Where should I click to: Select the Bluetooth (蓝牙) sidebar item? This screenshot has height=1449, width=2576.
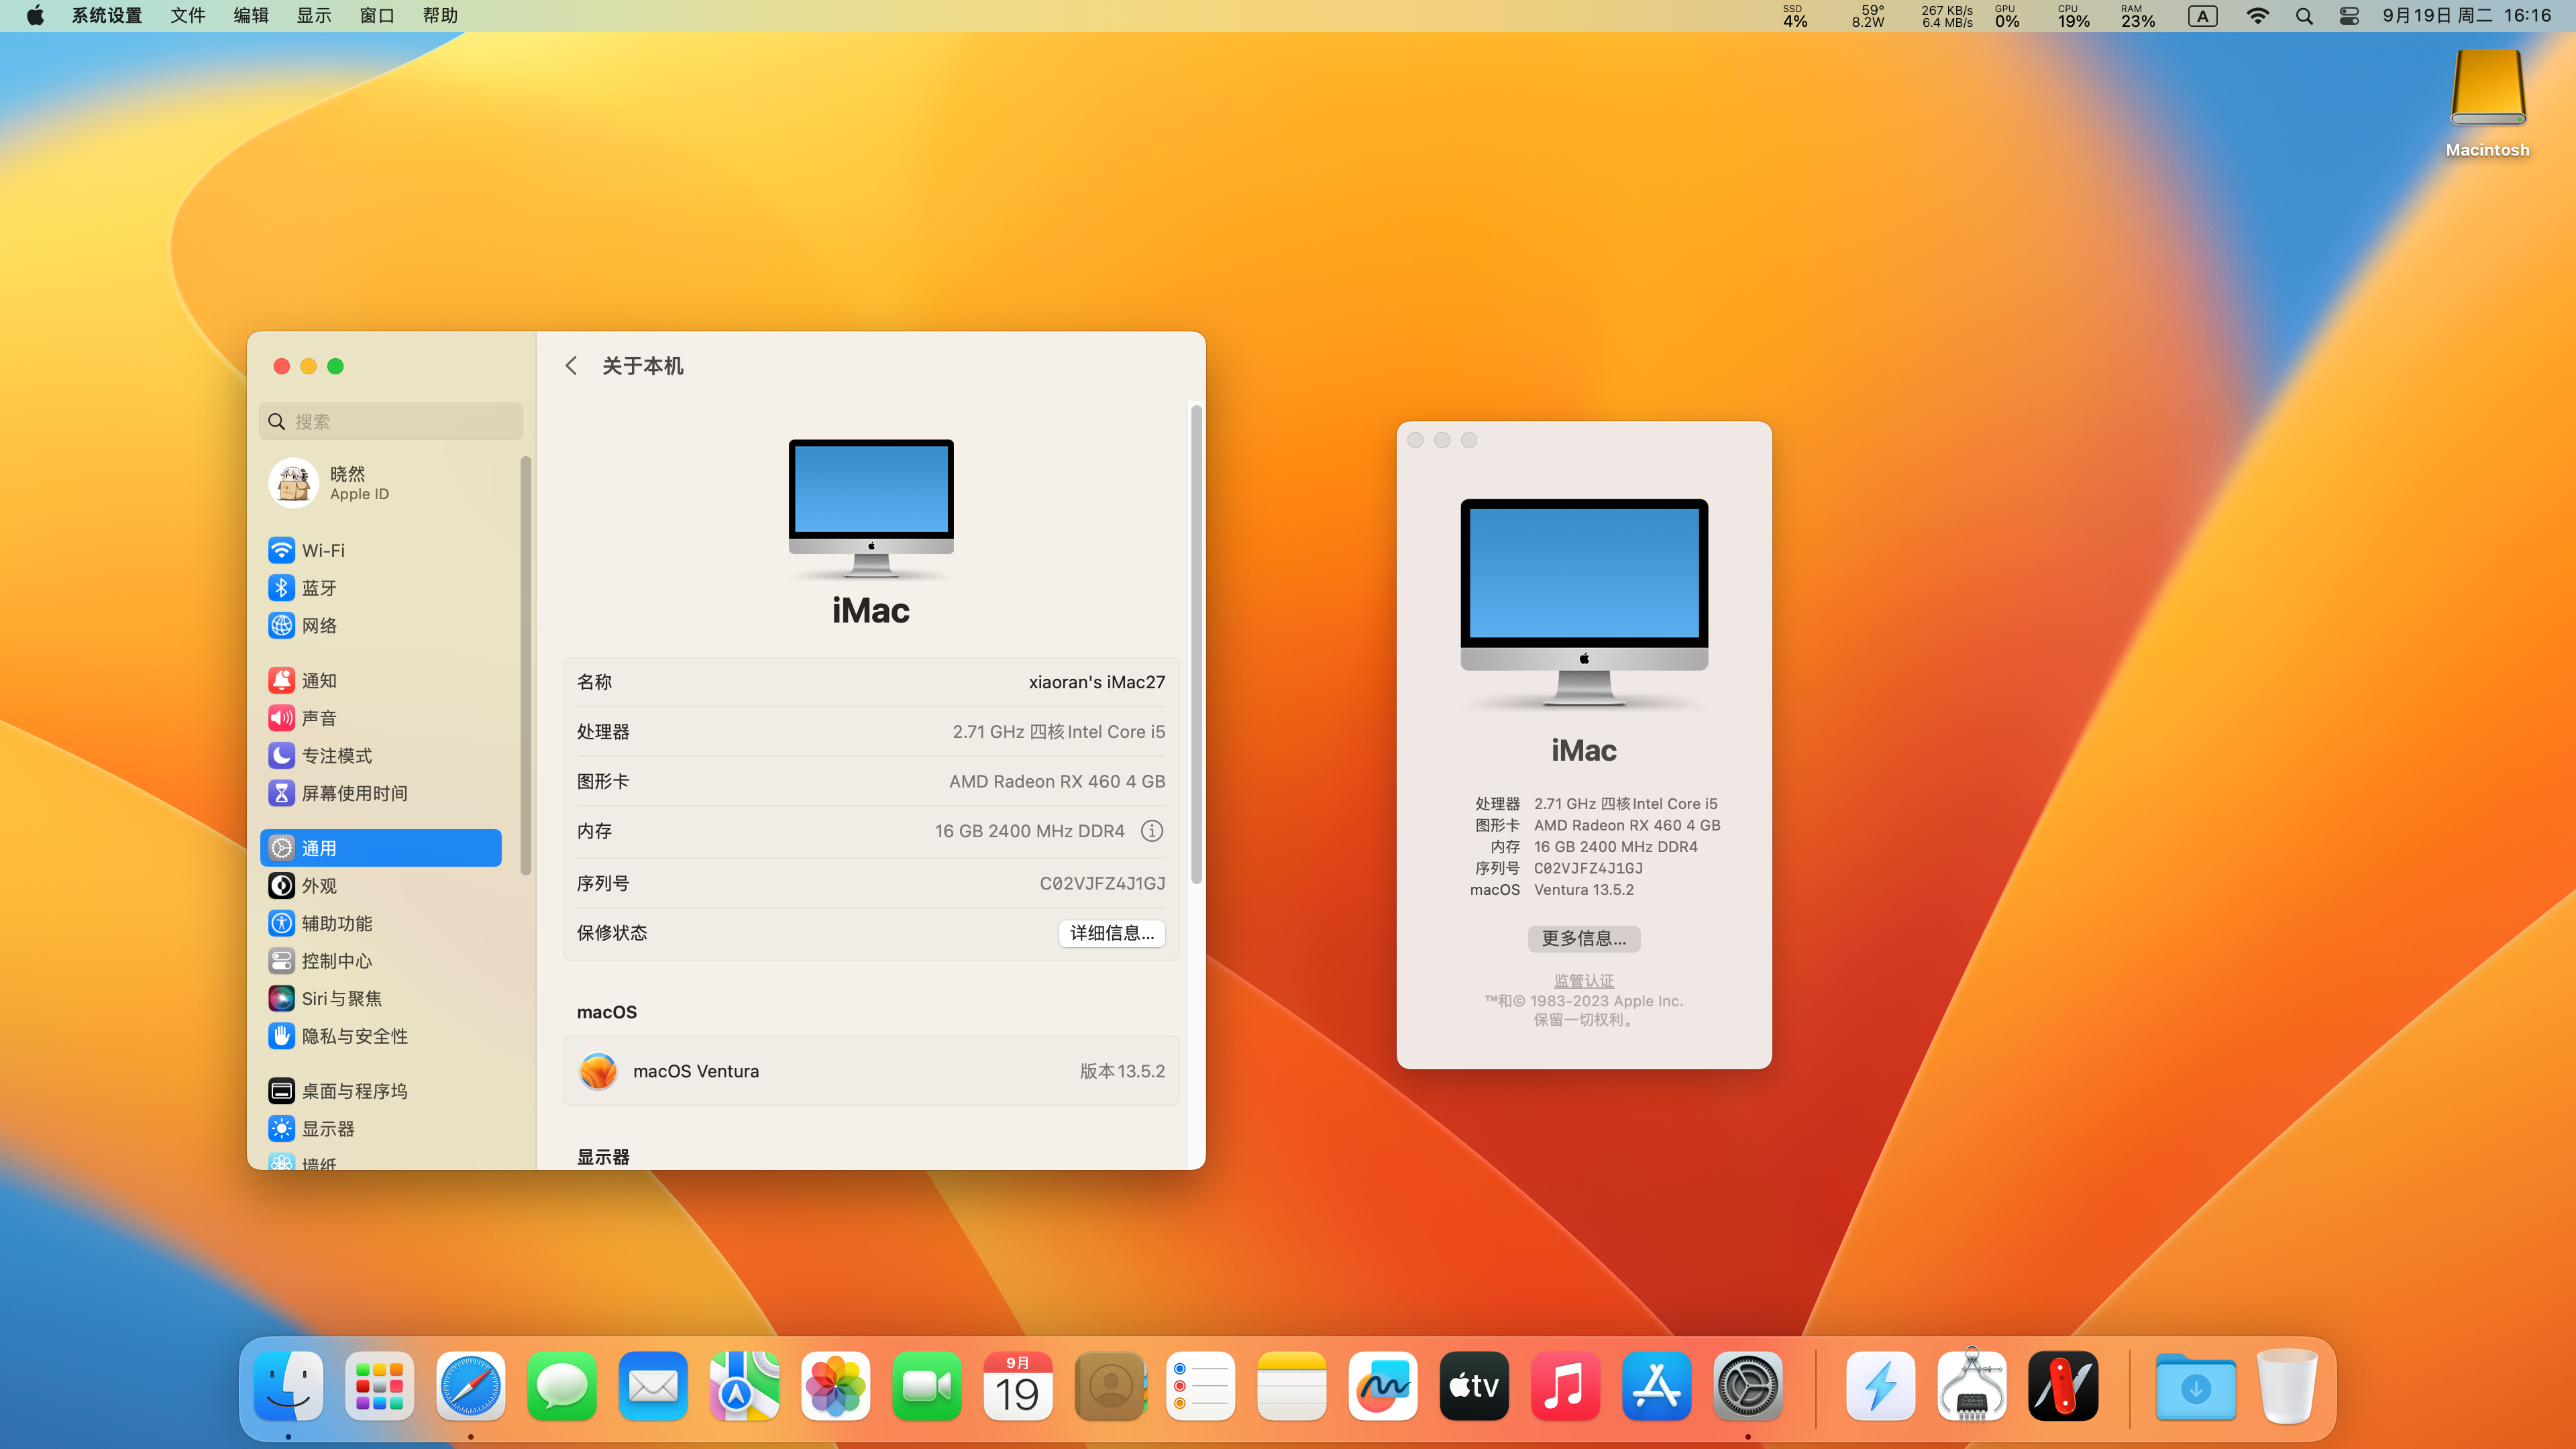pyautogui.click(x=318, y=588)
